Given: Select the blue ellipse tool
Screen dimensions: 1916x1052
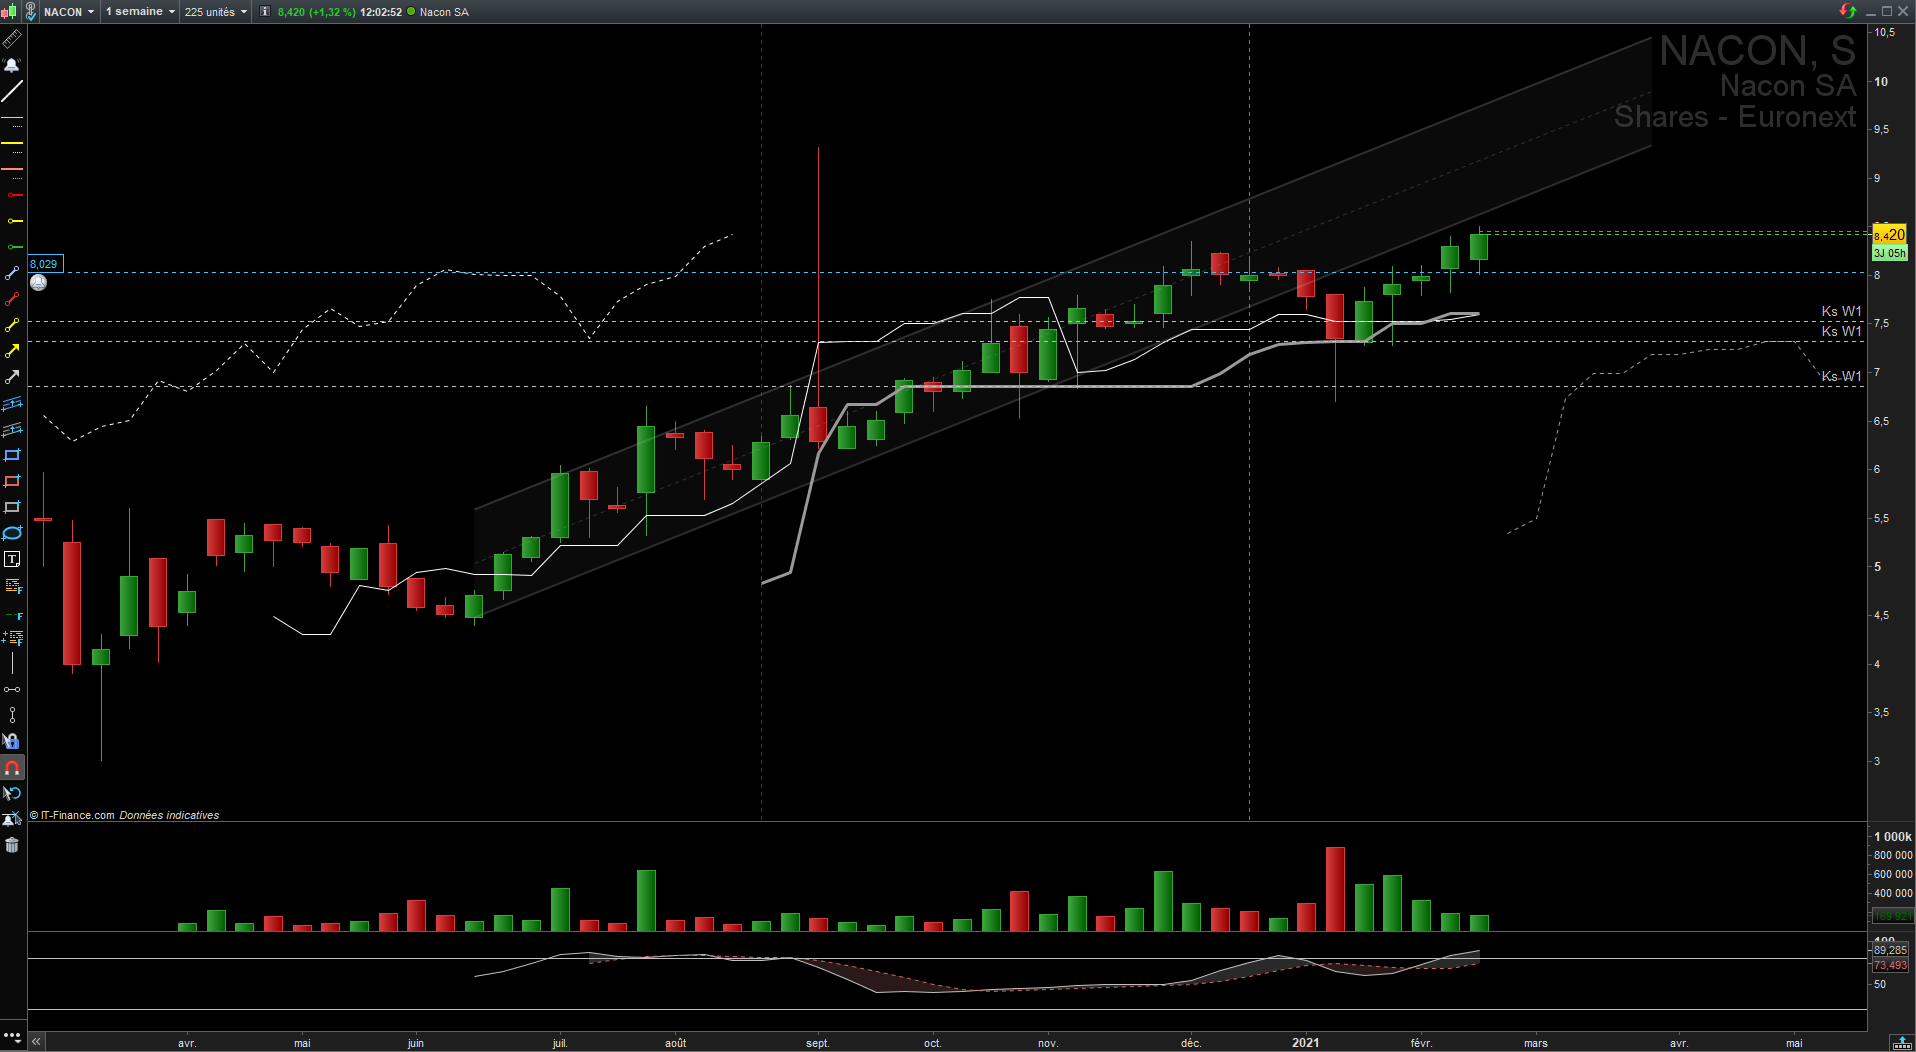Looking at the screenshot, I should 12,533.
